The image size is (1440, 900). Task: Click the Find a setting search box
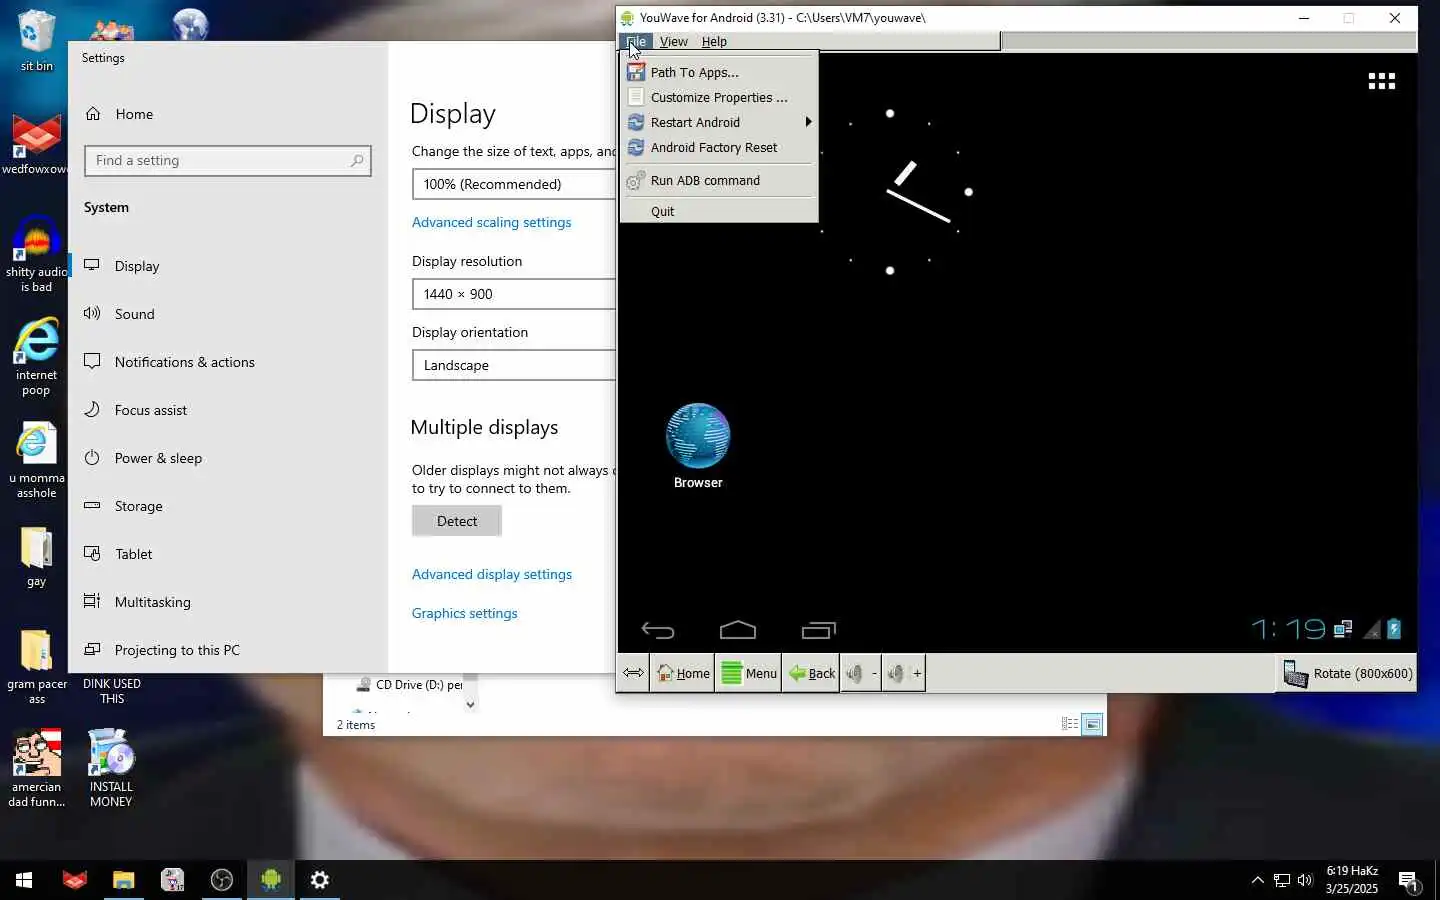[228, 160]
